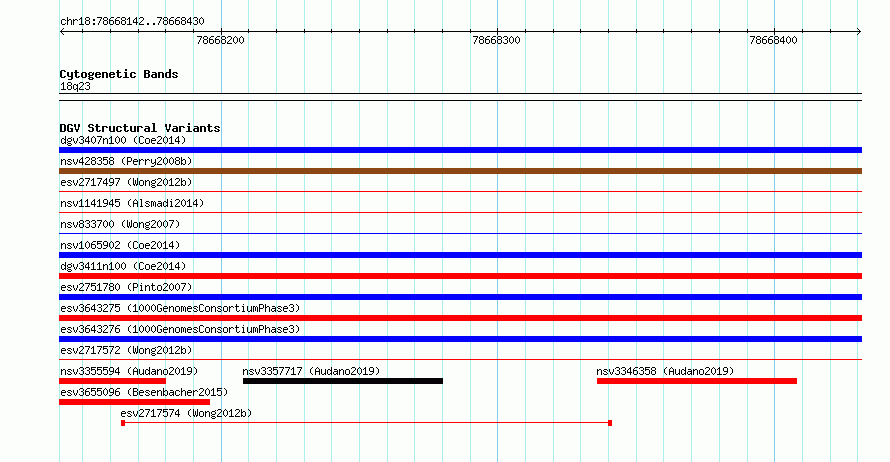This screenshot has height=462, width=890.
Task: Click the dgv3407n100 (Coe2014) label
Action: [x=123, y=140]
